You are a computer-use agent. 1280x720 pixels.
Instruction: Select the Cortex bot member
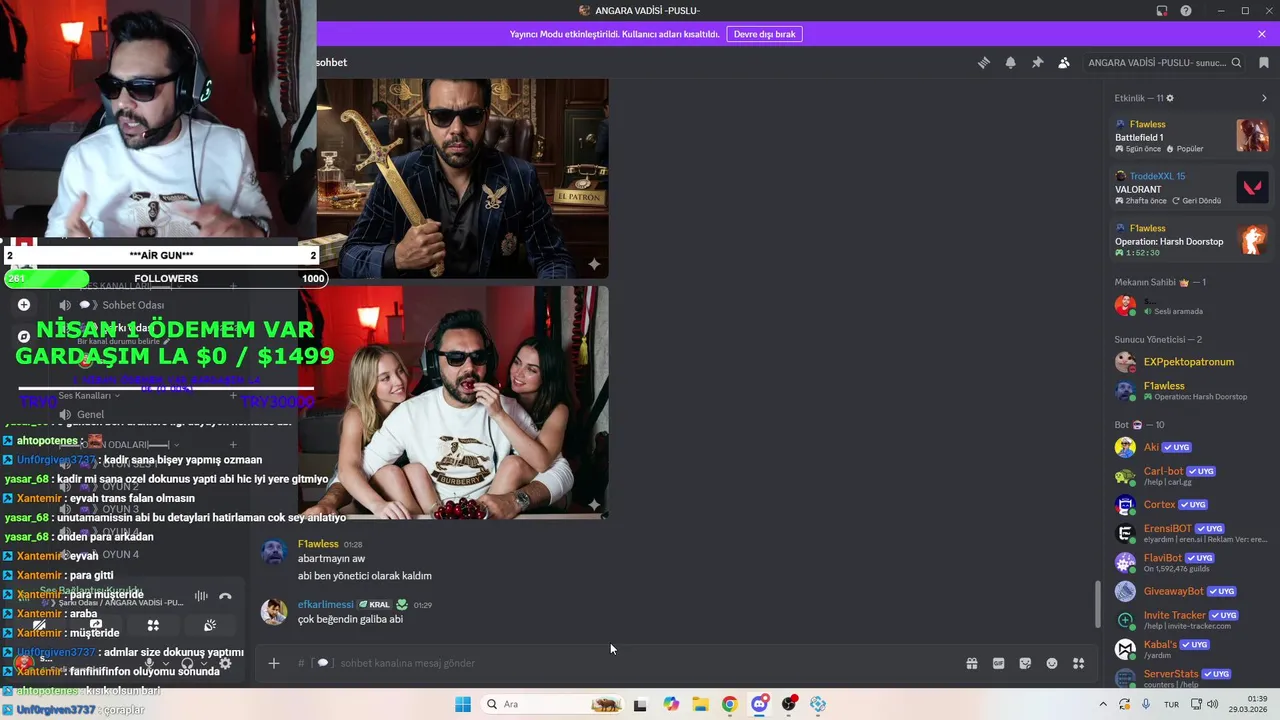(1192, 504)
